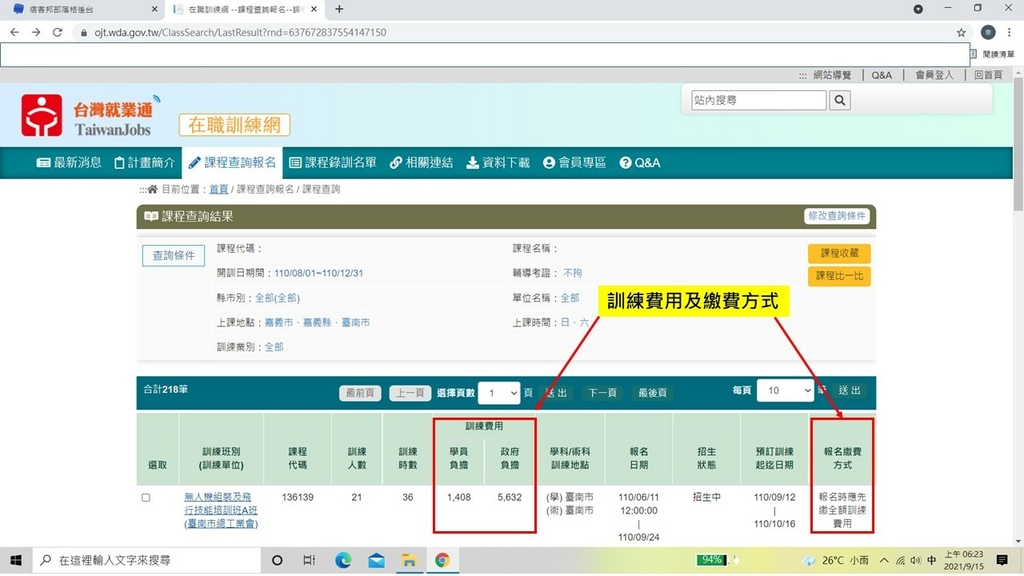Image resolution: width=1024 pixels, height=576 pixels.
Task: Open the 無人機組裝及飛行技能培訓班A班 course link
Action: pyautogui.click(x=221, y=504)
